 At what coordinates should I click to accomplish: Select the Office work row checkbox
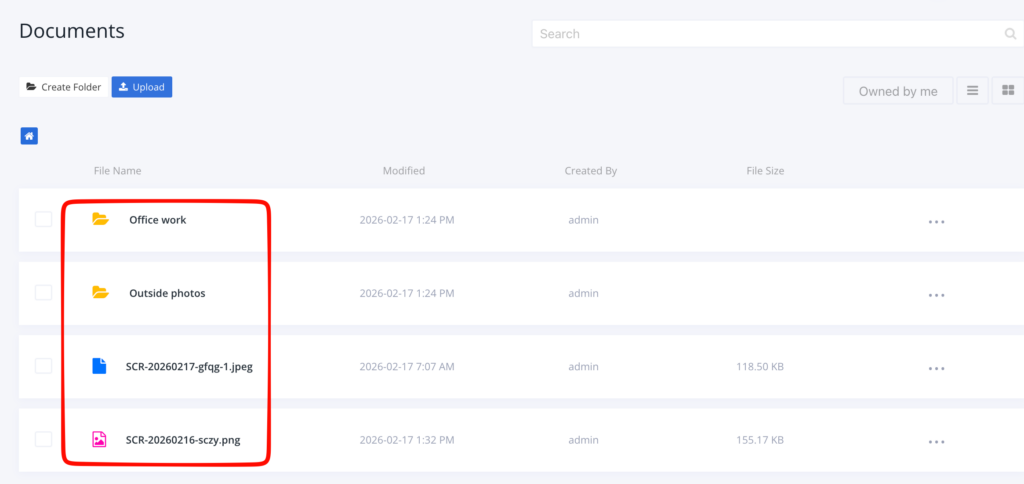[x=43, y=219]
